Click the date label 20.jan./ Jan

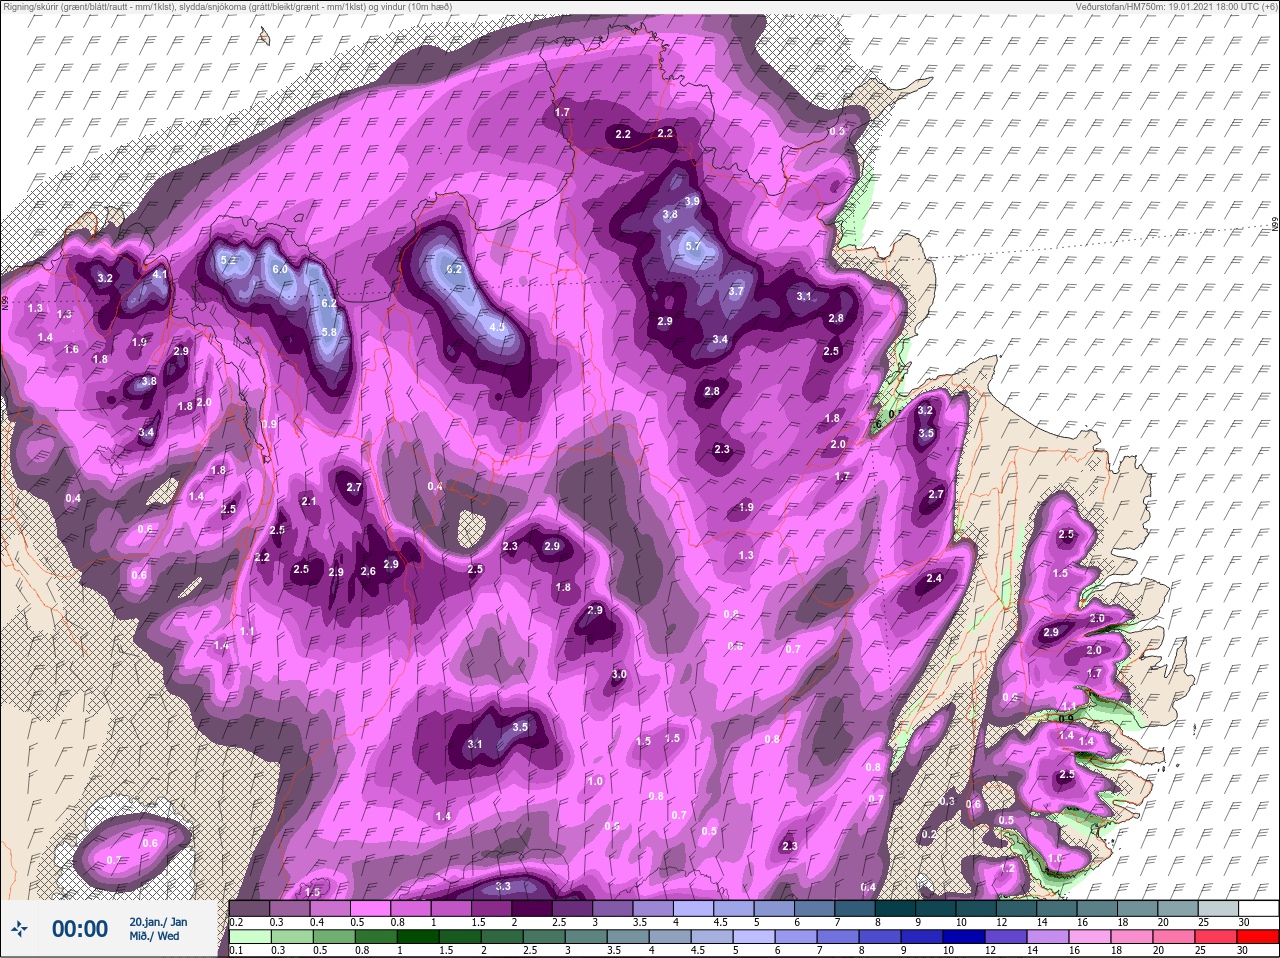click(158, 921)
